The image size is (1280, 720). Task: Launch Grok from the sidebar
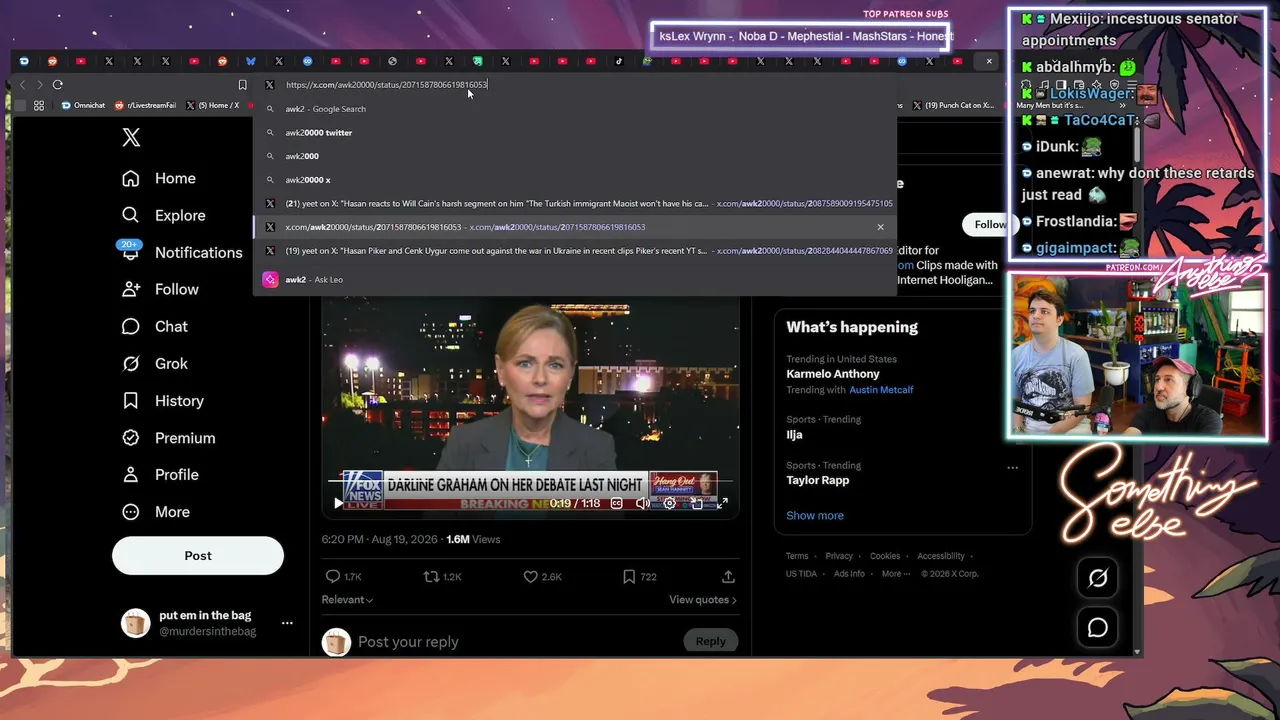tap(155, 363)
